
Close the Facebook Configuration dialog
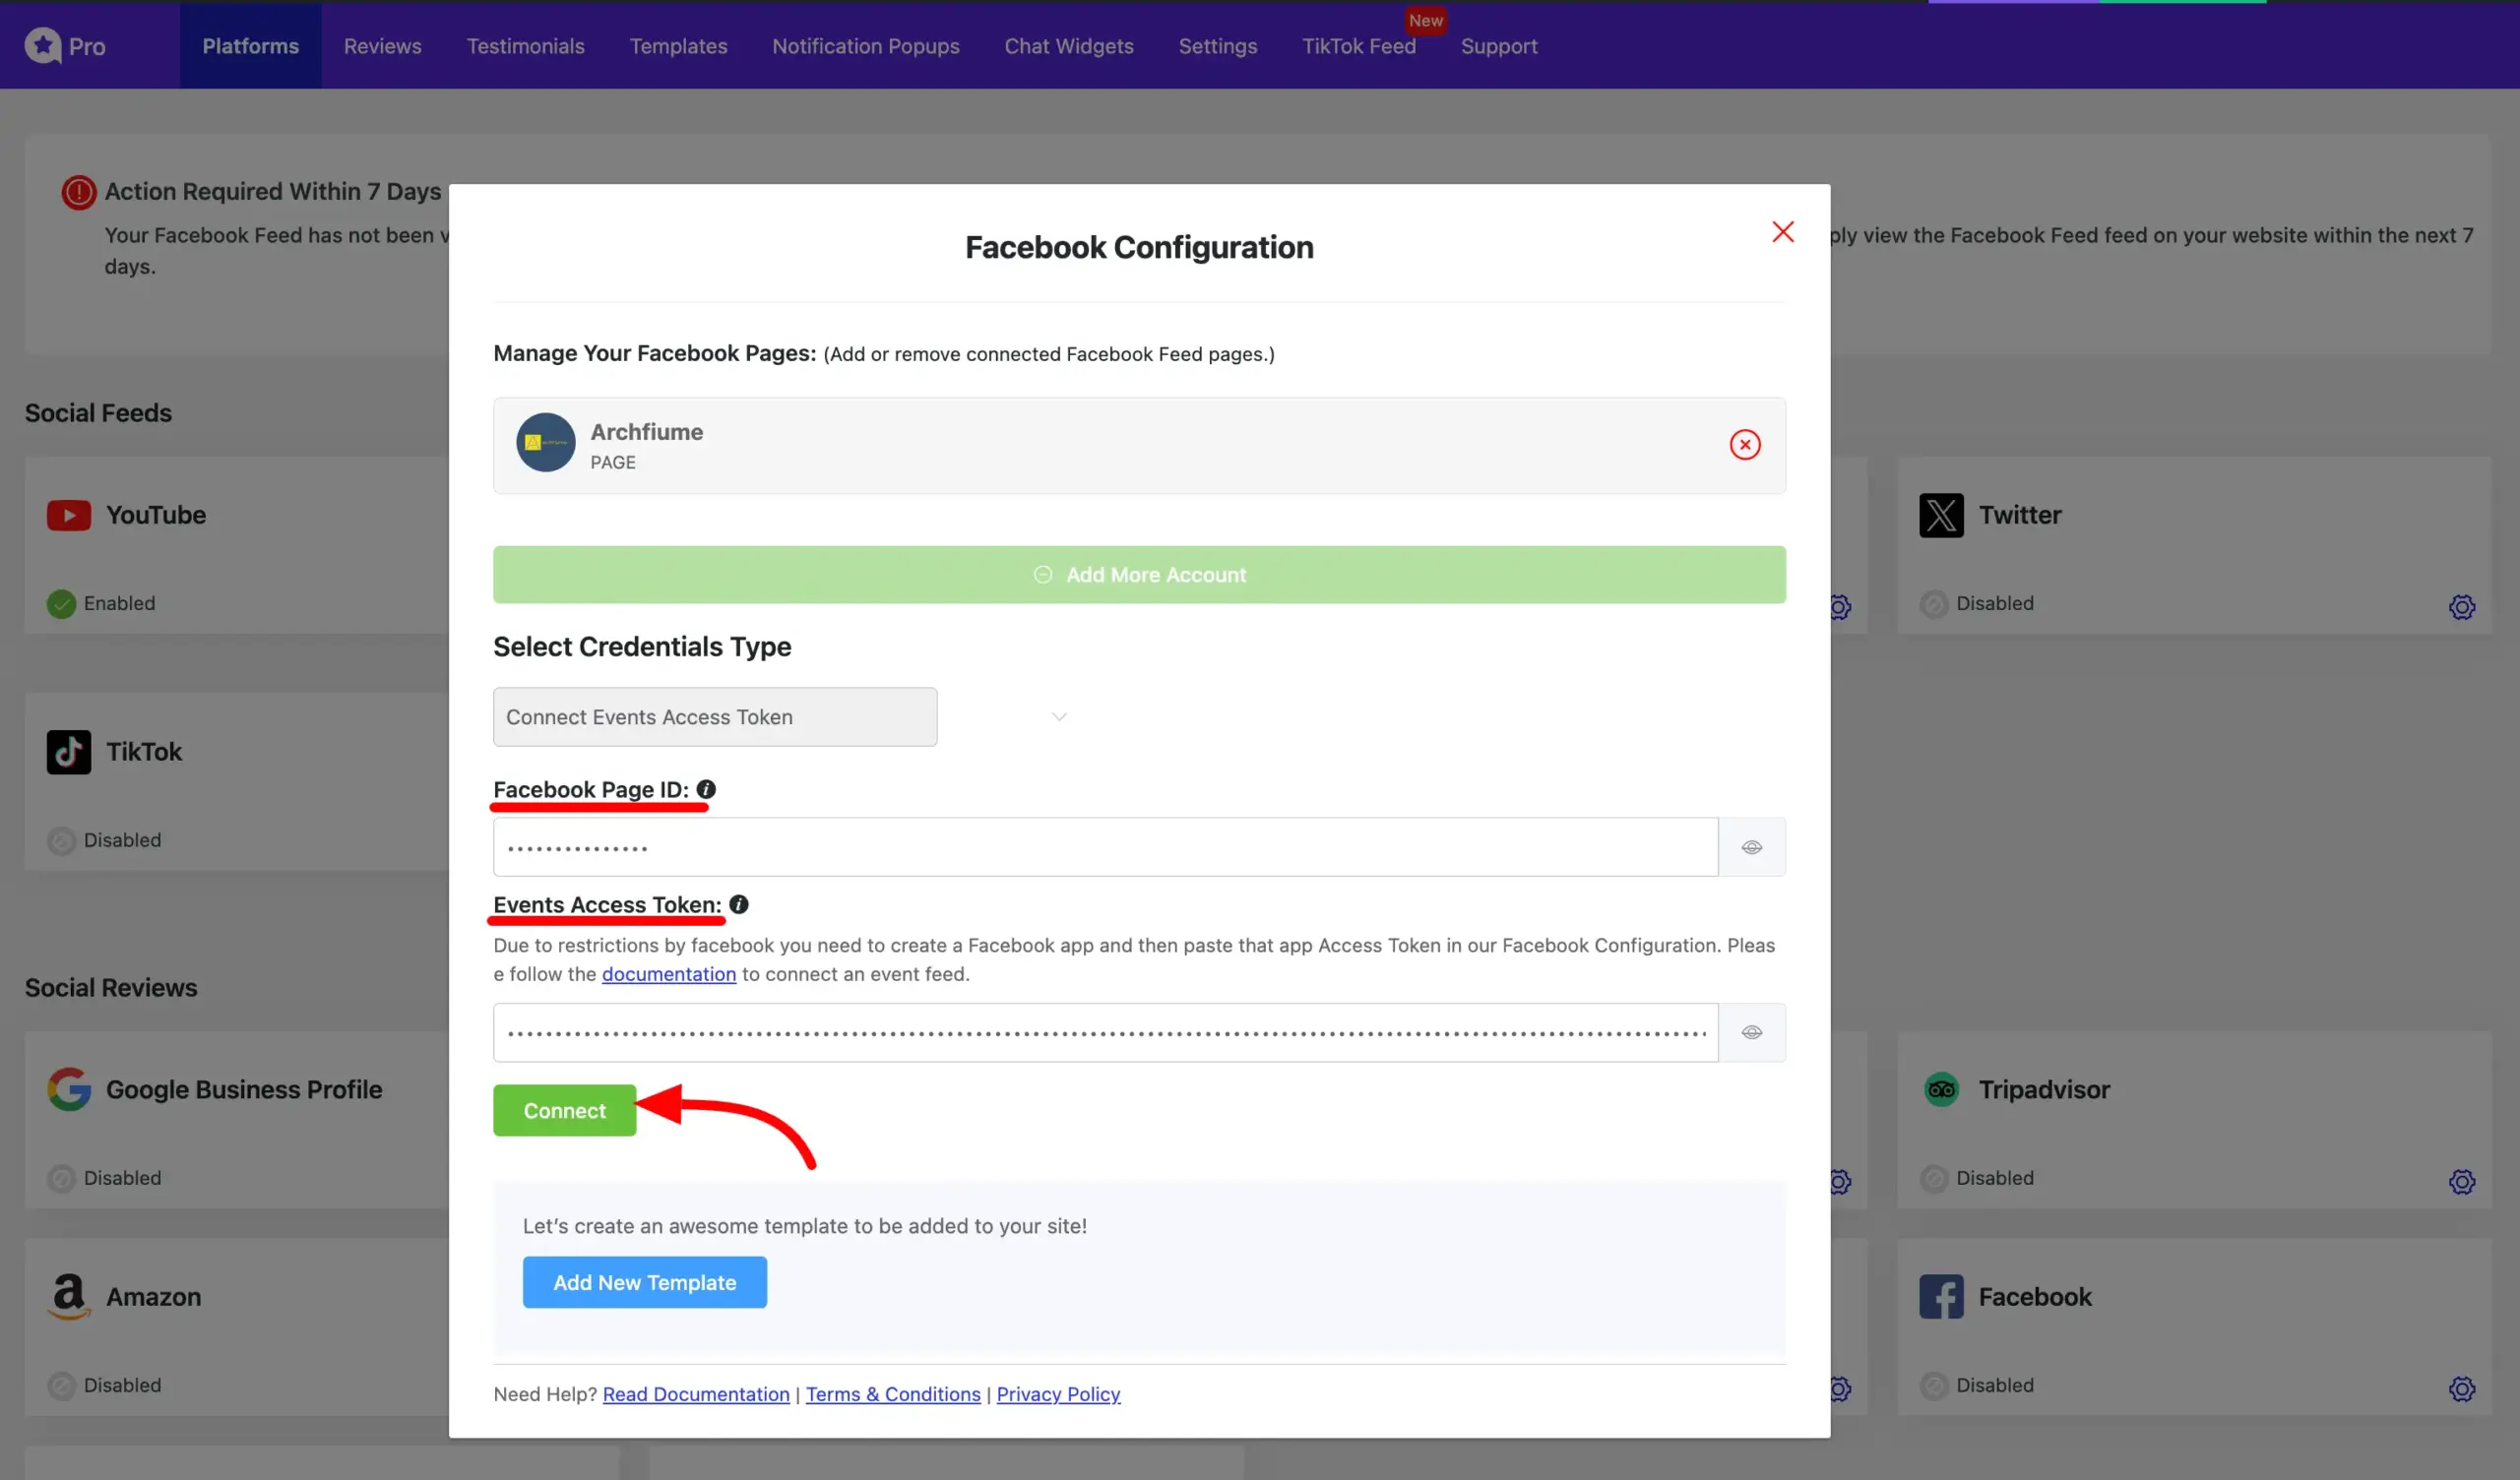tap(1782, 231)
